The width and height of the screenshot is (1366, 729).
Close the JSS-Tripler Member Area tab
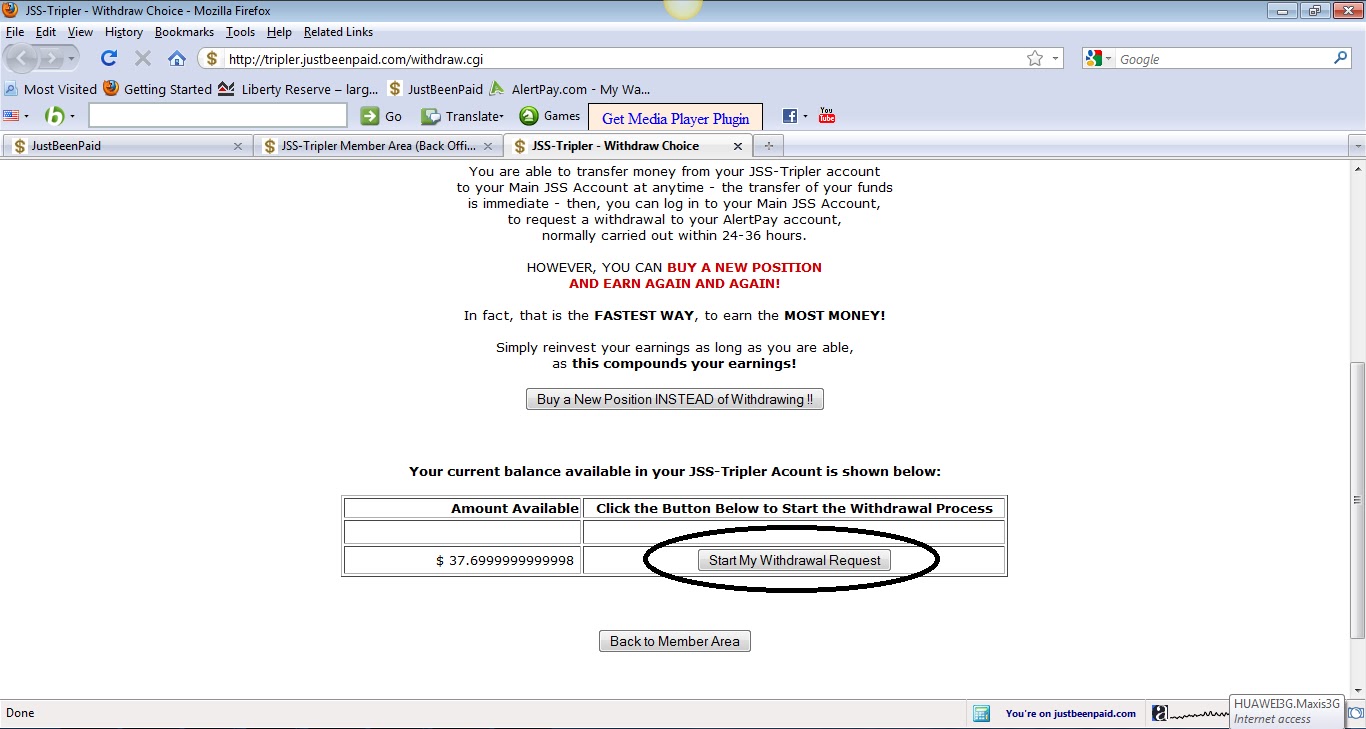(x=488, y=146)
